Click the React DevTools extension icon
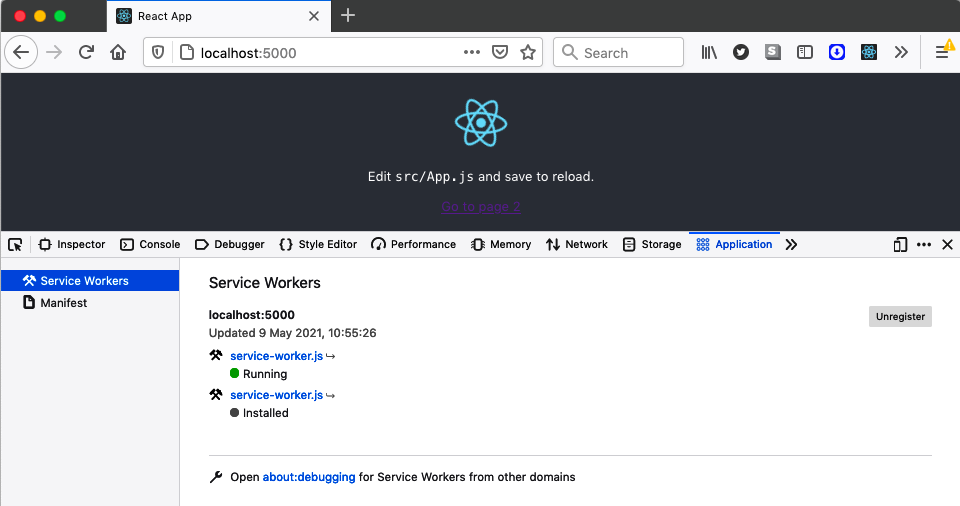 (x=869, y=53)
